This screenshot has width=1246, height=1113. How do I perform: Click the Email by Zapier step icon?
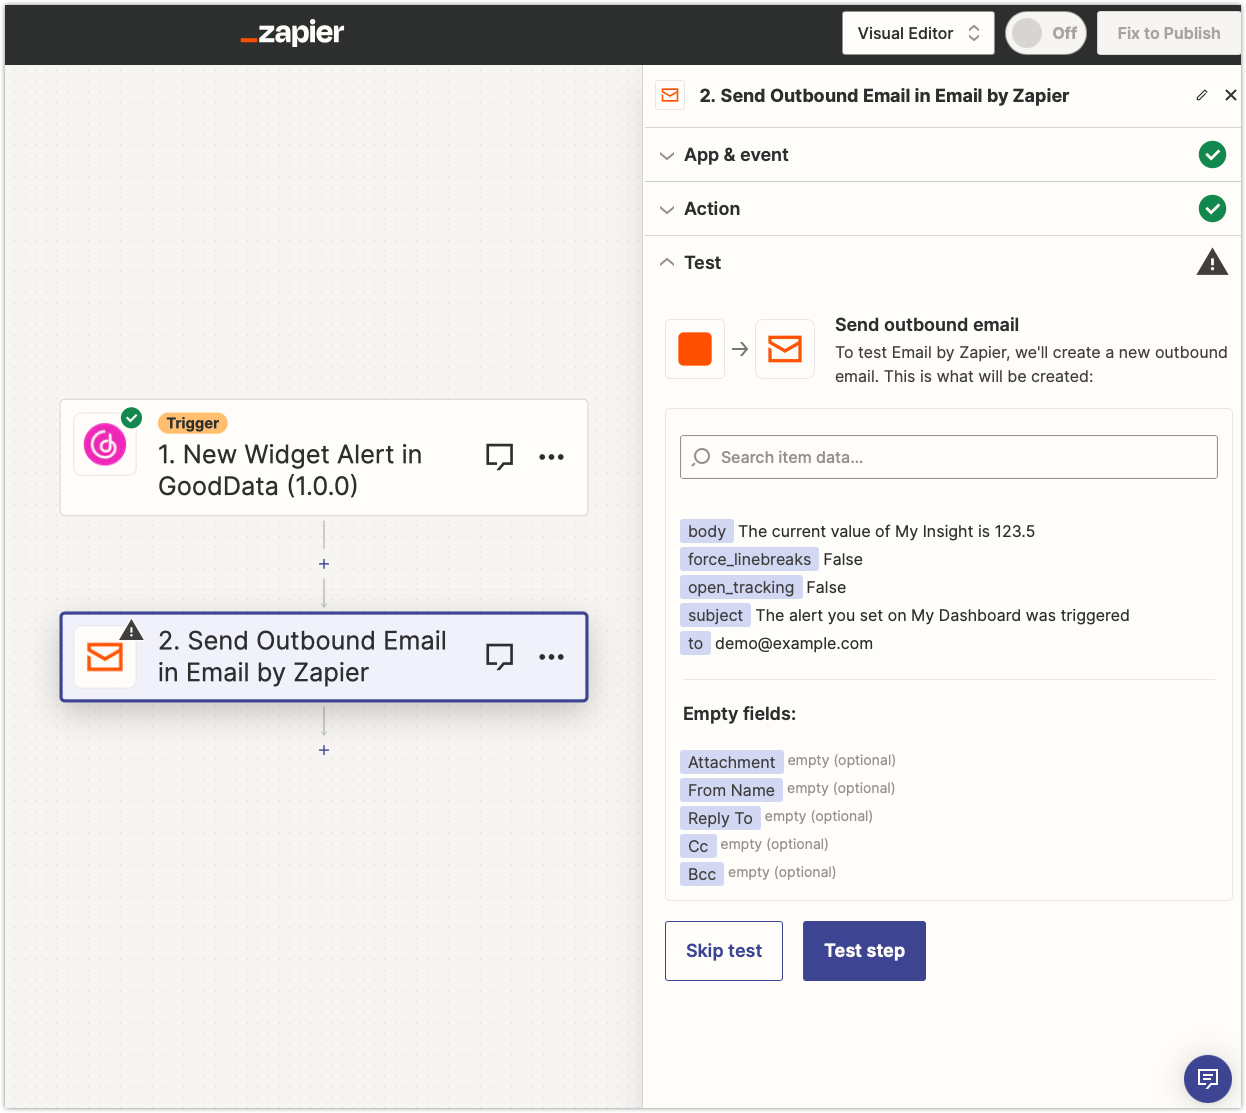point(105,657)
